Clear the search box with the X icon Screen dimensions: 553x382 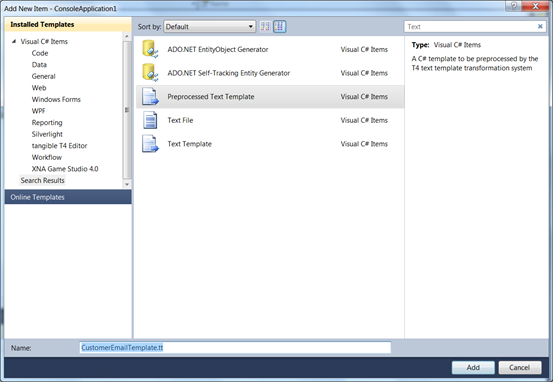pyautogui.click(x=540, y=26)
